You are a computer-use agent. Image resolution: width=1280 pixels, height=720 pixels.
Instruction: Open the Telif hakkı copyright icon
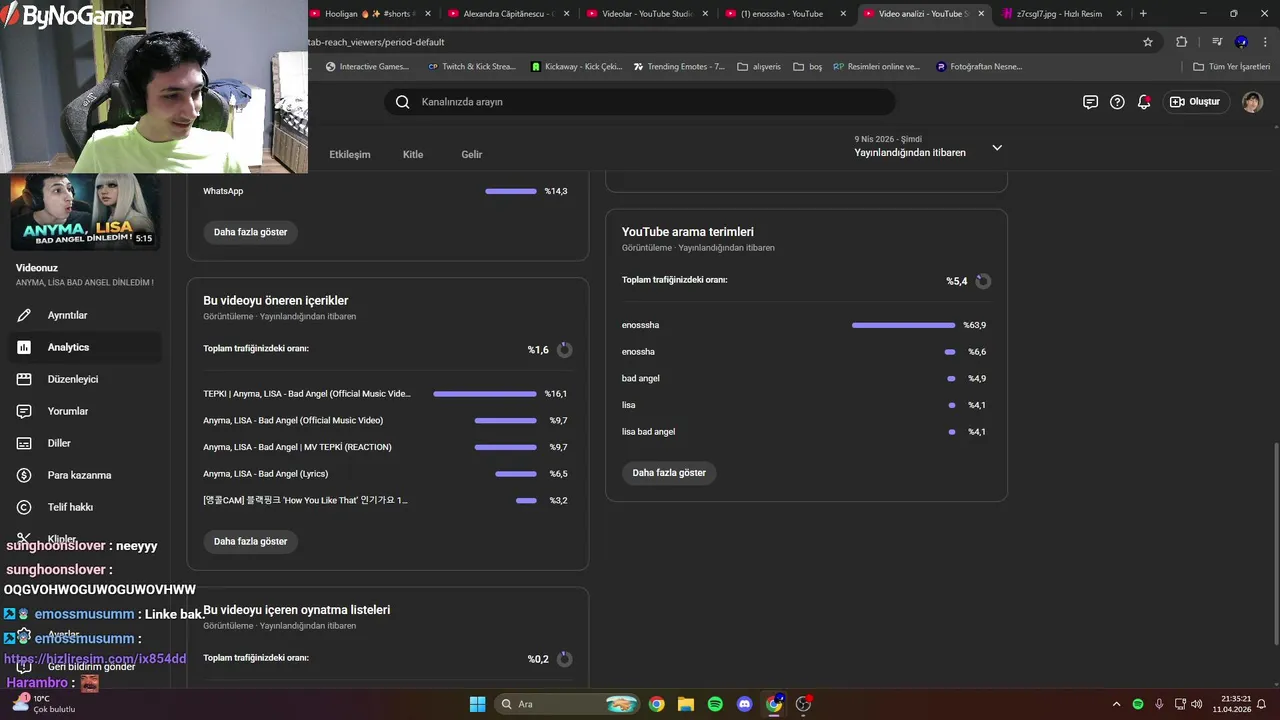[24, 507]
